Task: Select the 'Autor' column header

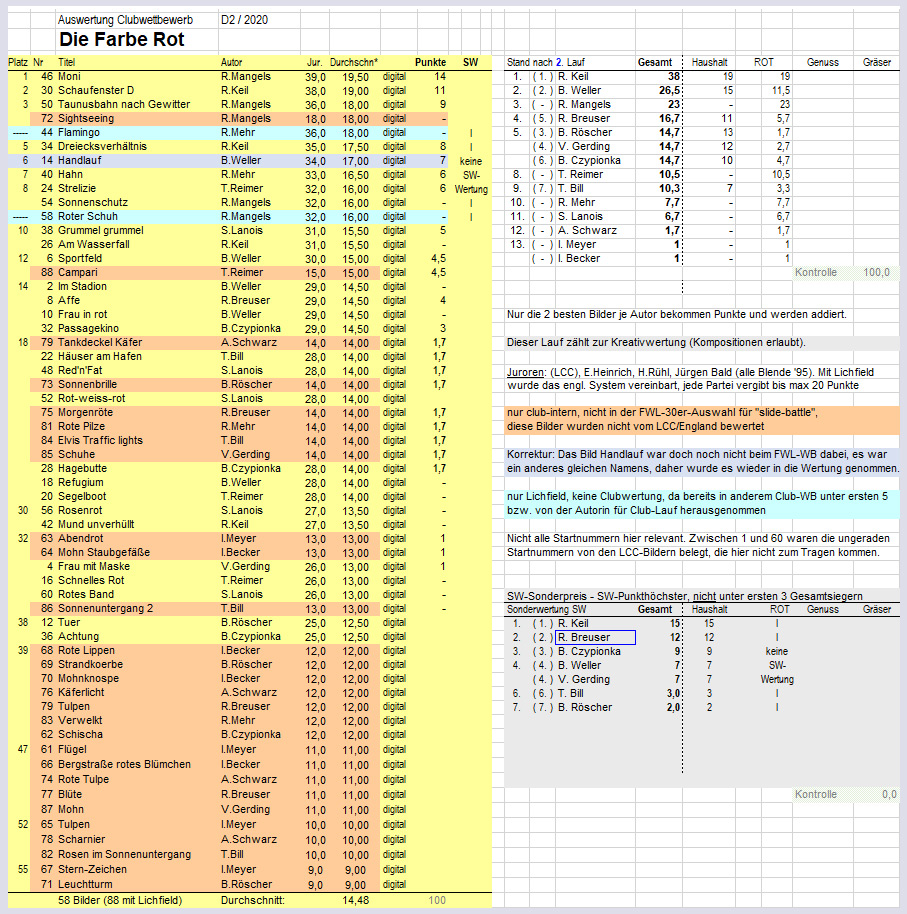Action: coord(231,62)
